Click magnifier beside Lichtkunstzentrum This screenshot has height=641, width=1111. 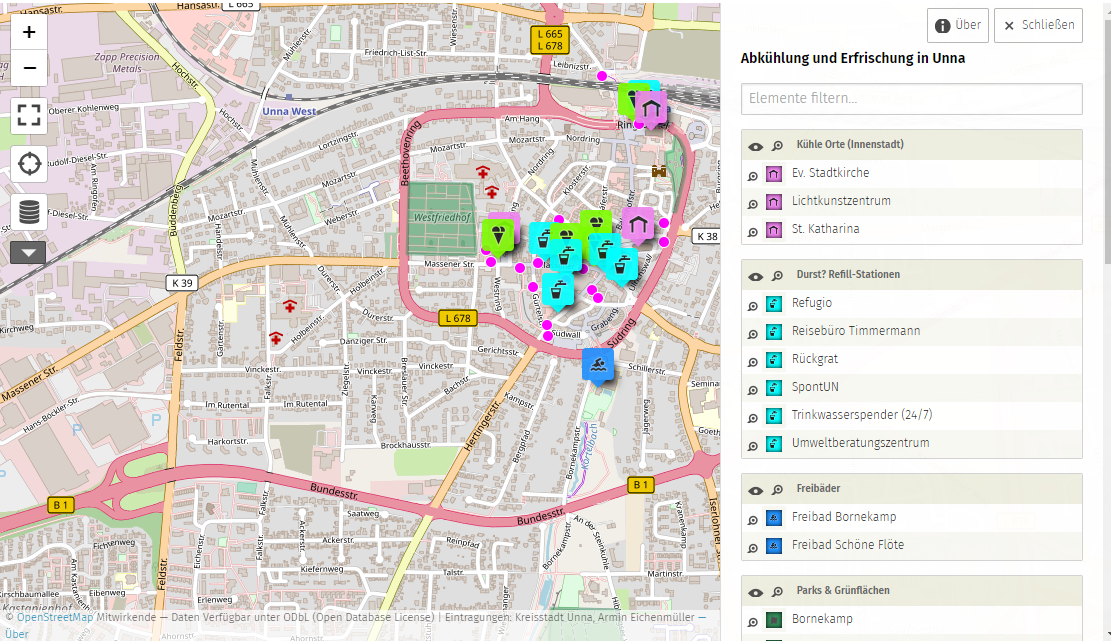click(752, 205)
